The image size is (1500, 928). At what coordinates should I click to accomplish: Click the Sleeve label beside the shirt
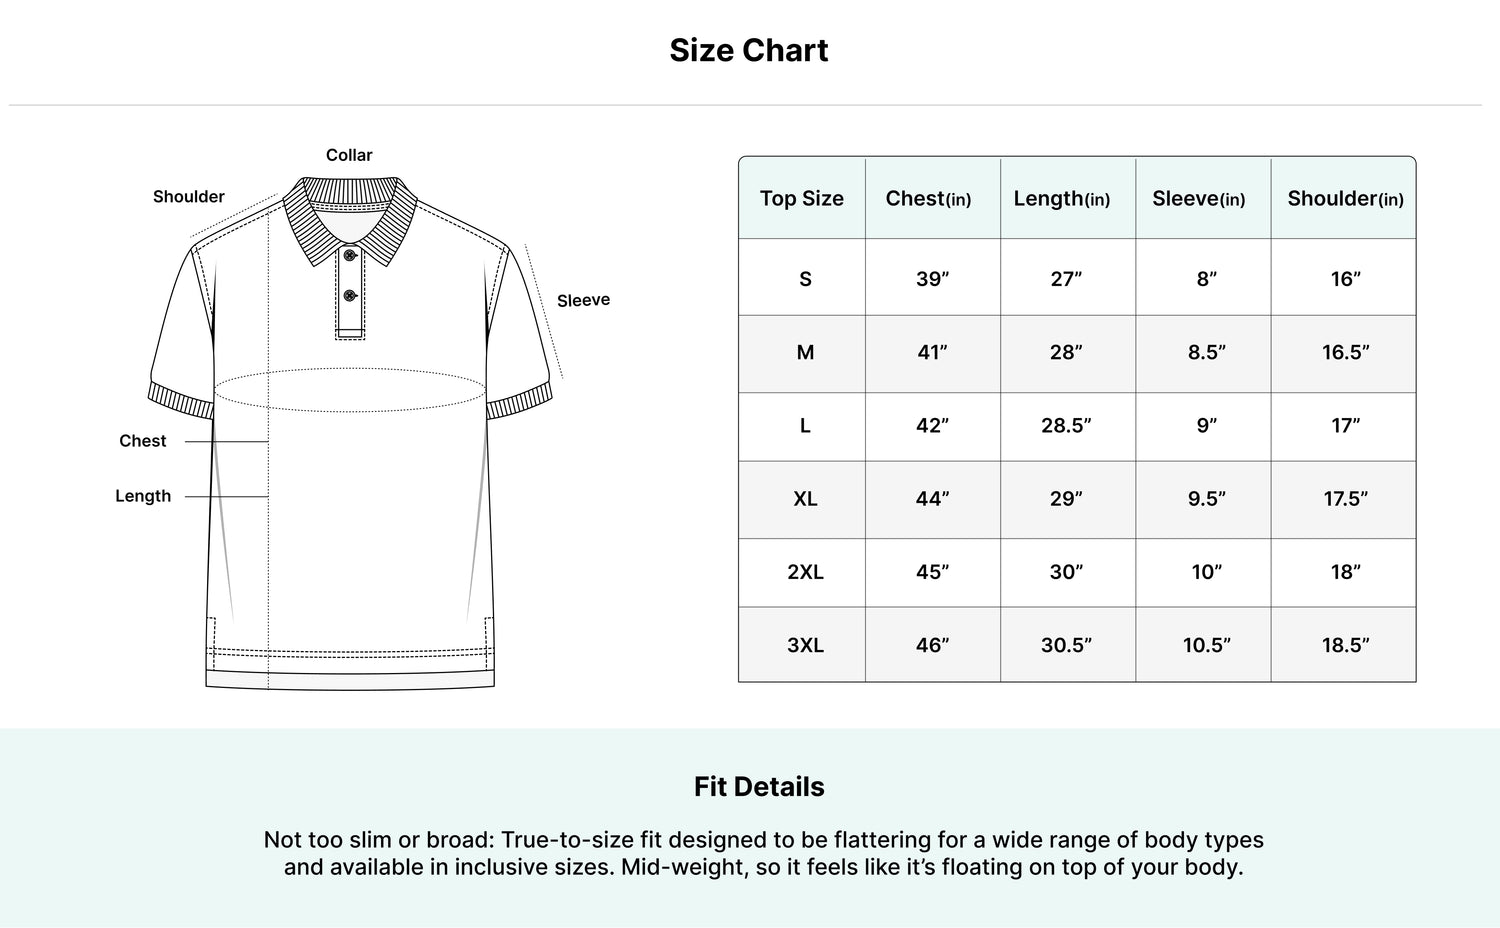(x=583, y=300)
